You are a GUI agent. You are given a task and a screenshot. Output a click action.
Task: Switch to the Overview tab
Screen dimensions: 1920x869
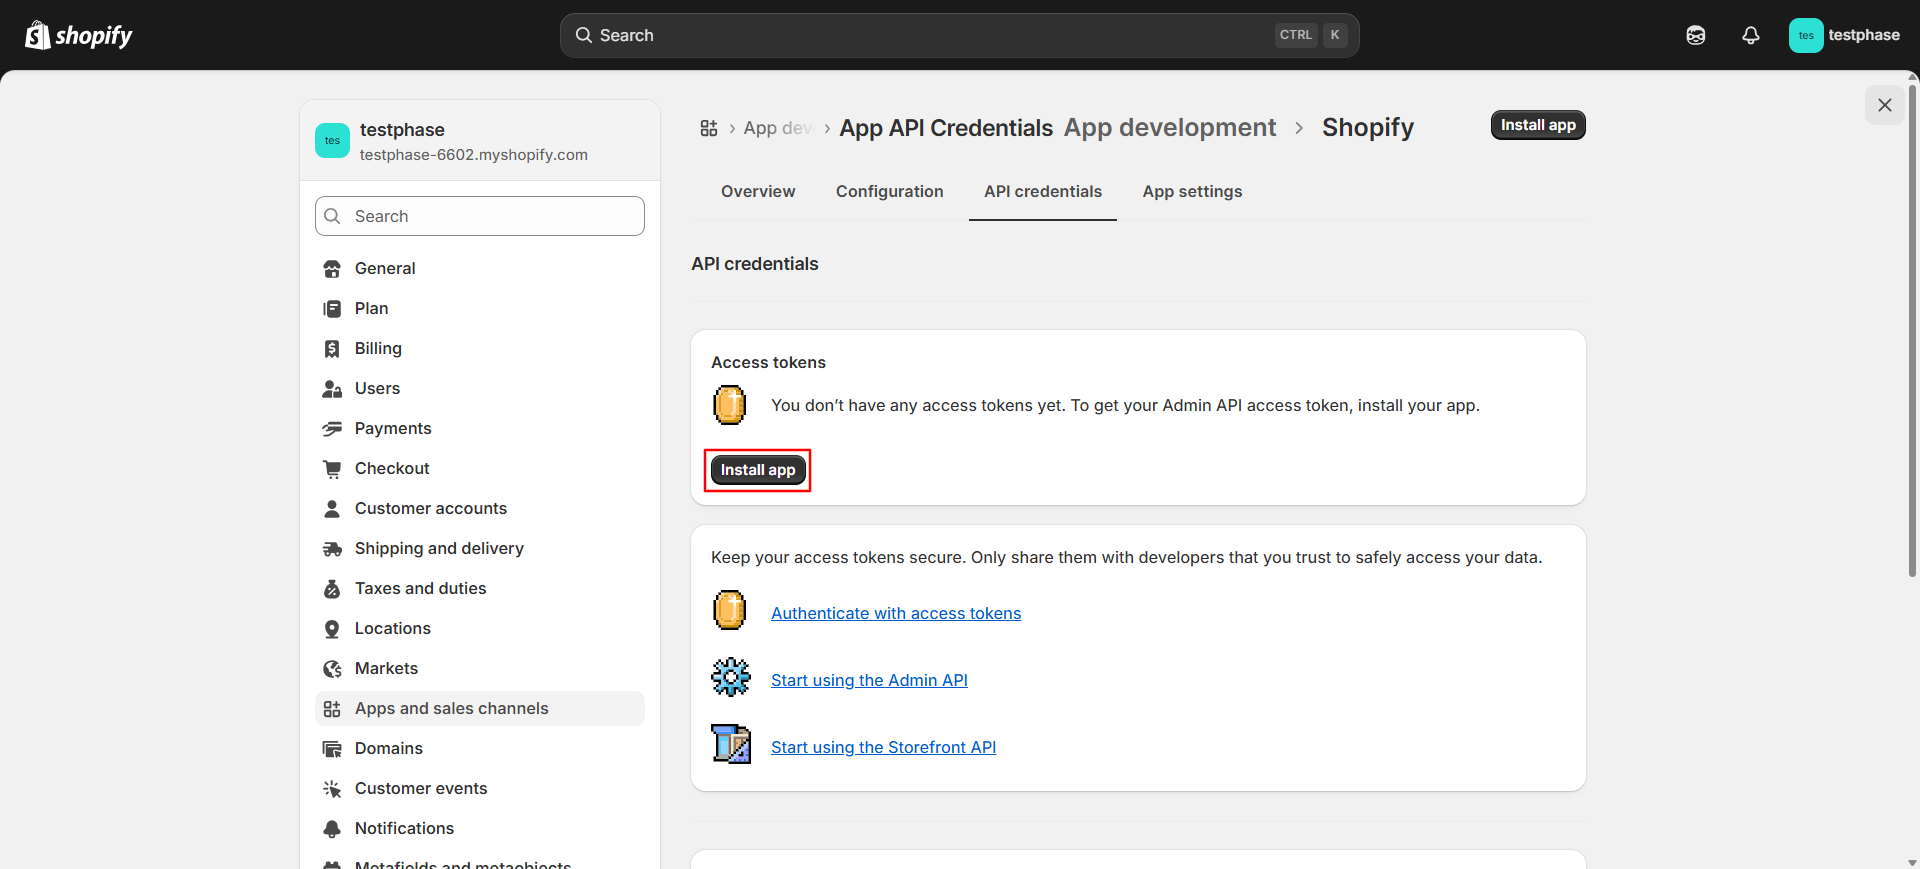758,191
